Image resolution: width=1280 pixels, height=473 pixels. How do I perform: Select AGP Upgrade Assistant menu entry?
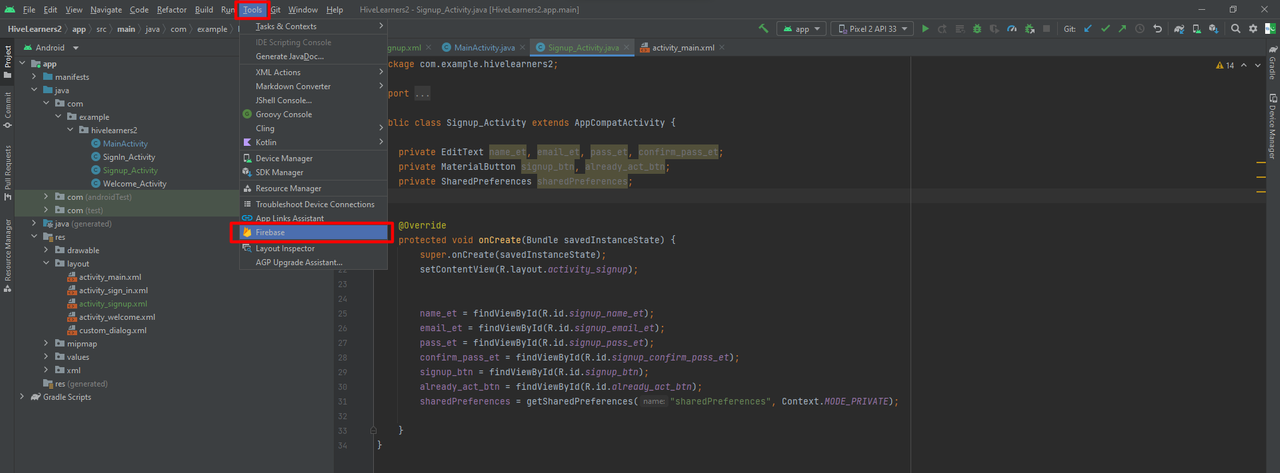point(313,262)
